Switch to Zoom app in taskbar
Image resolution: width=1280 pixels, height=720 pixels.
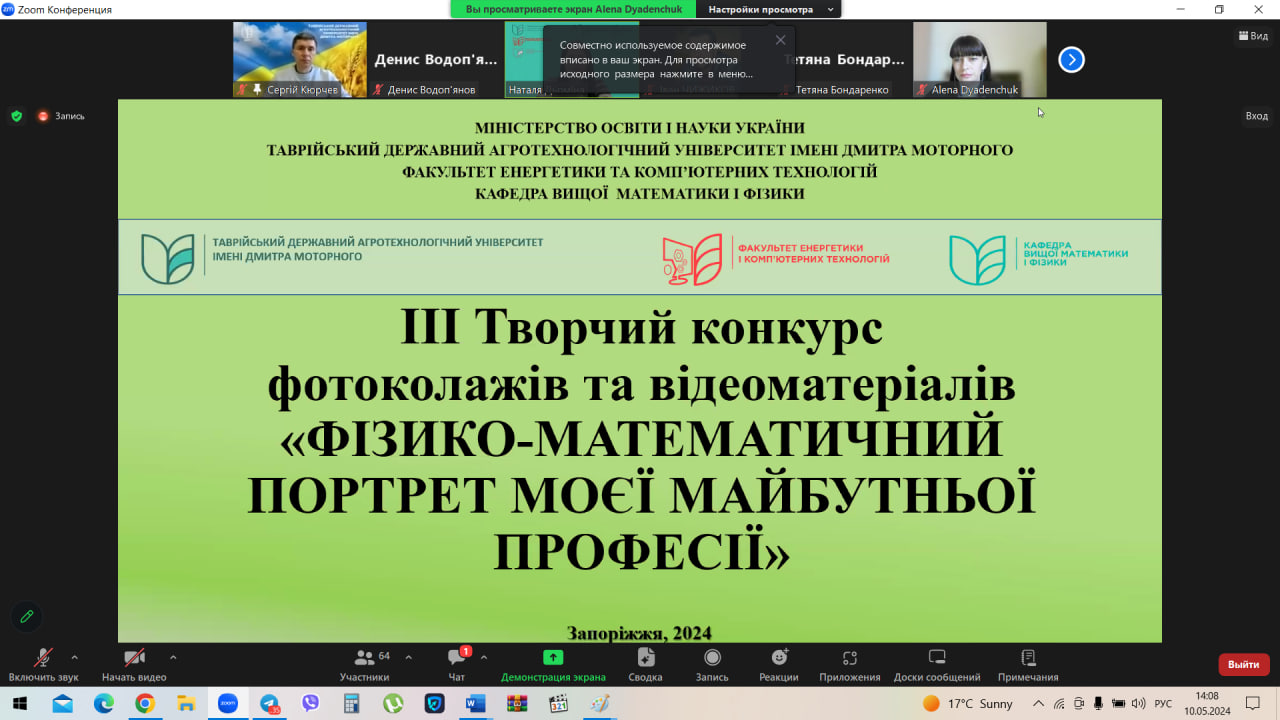point(228,704)
